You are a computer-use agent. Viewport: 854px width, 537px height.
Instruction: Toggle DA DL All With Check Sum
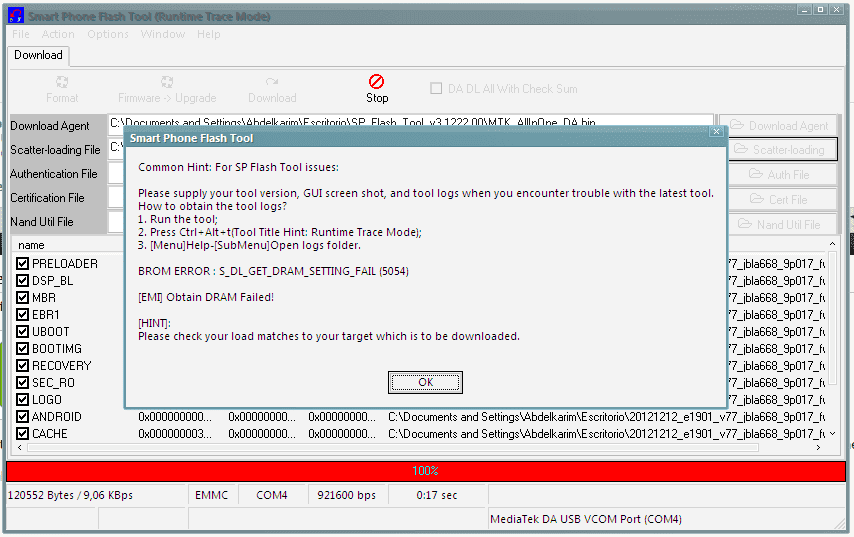tap(436, 88)
